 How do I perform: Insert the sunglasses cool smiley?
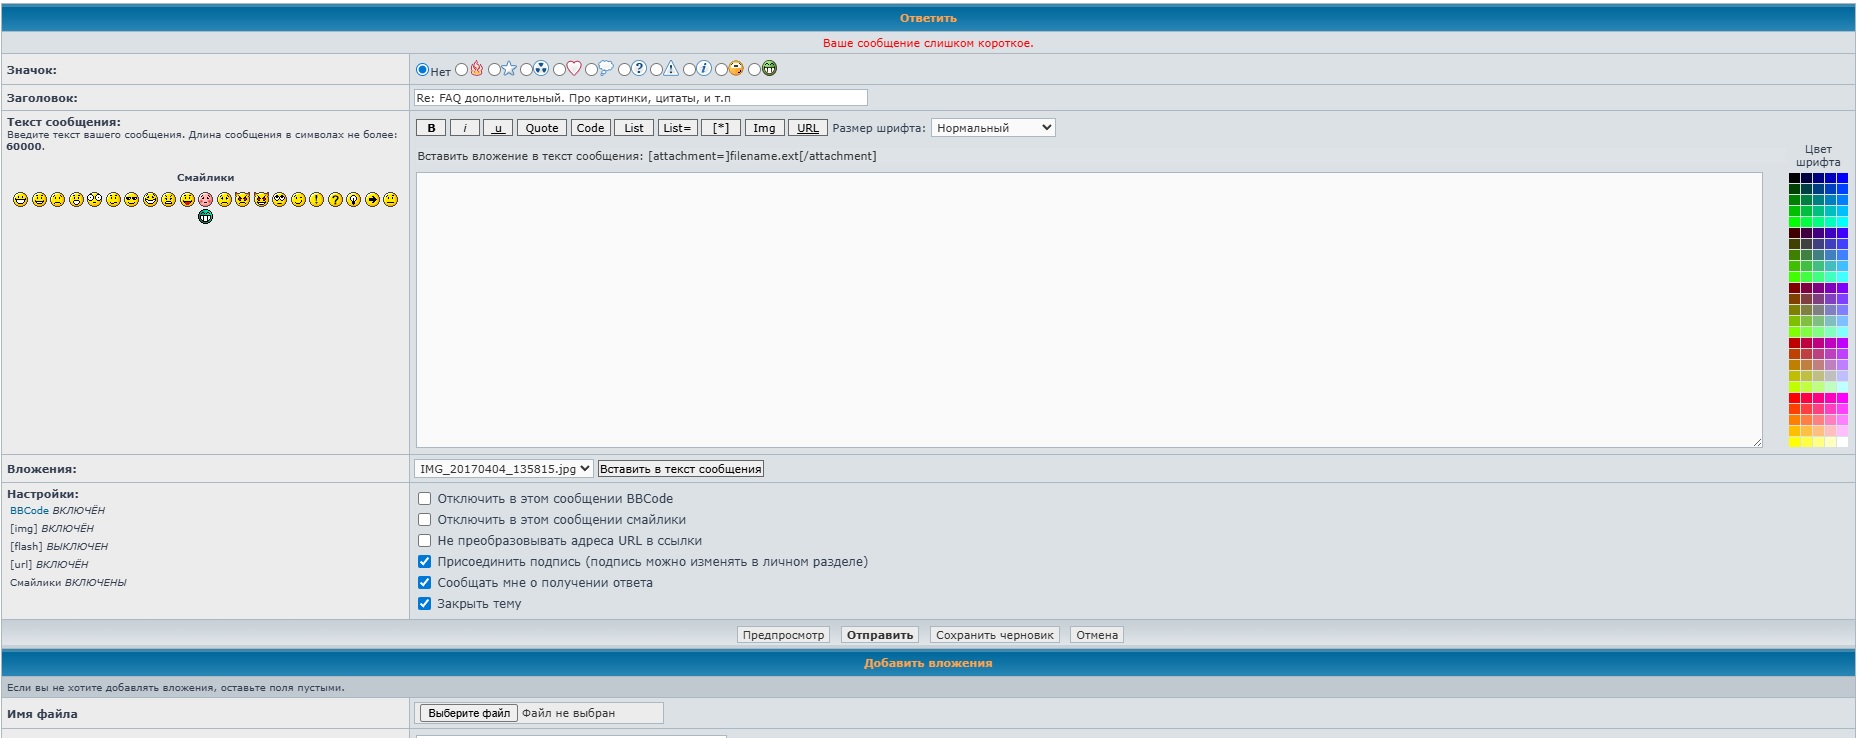click(x=131, y=200)
